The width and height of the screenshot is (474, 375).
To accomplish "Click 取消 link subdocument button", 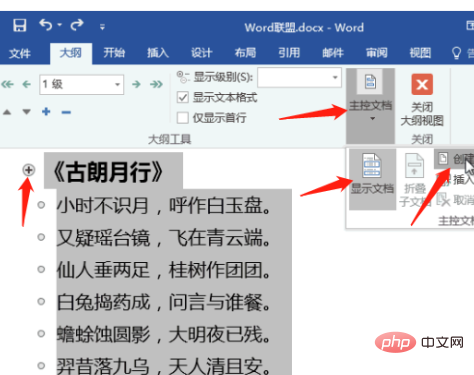I will [455, 200].
